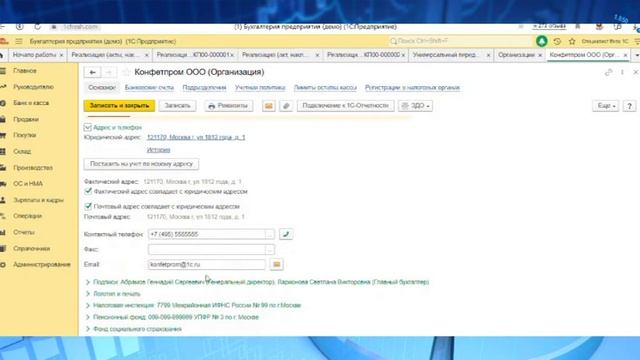Open История link under legal address

158,150
